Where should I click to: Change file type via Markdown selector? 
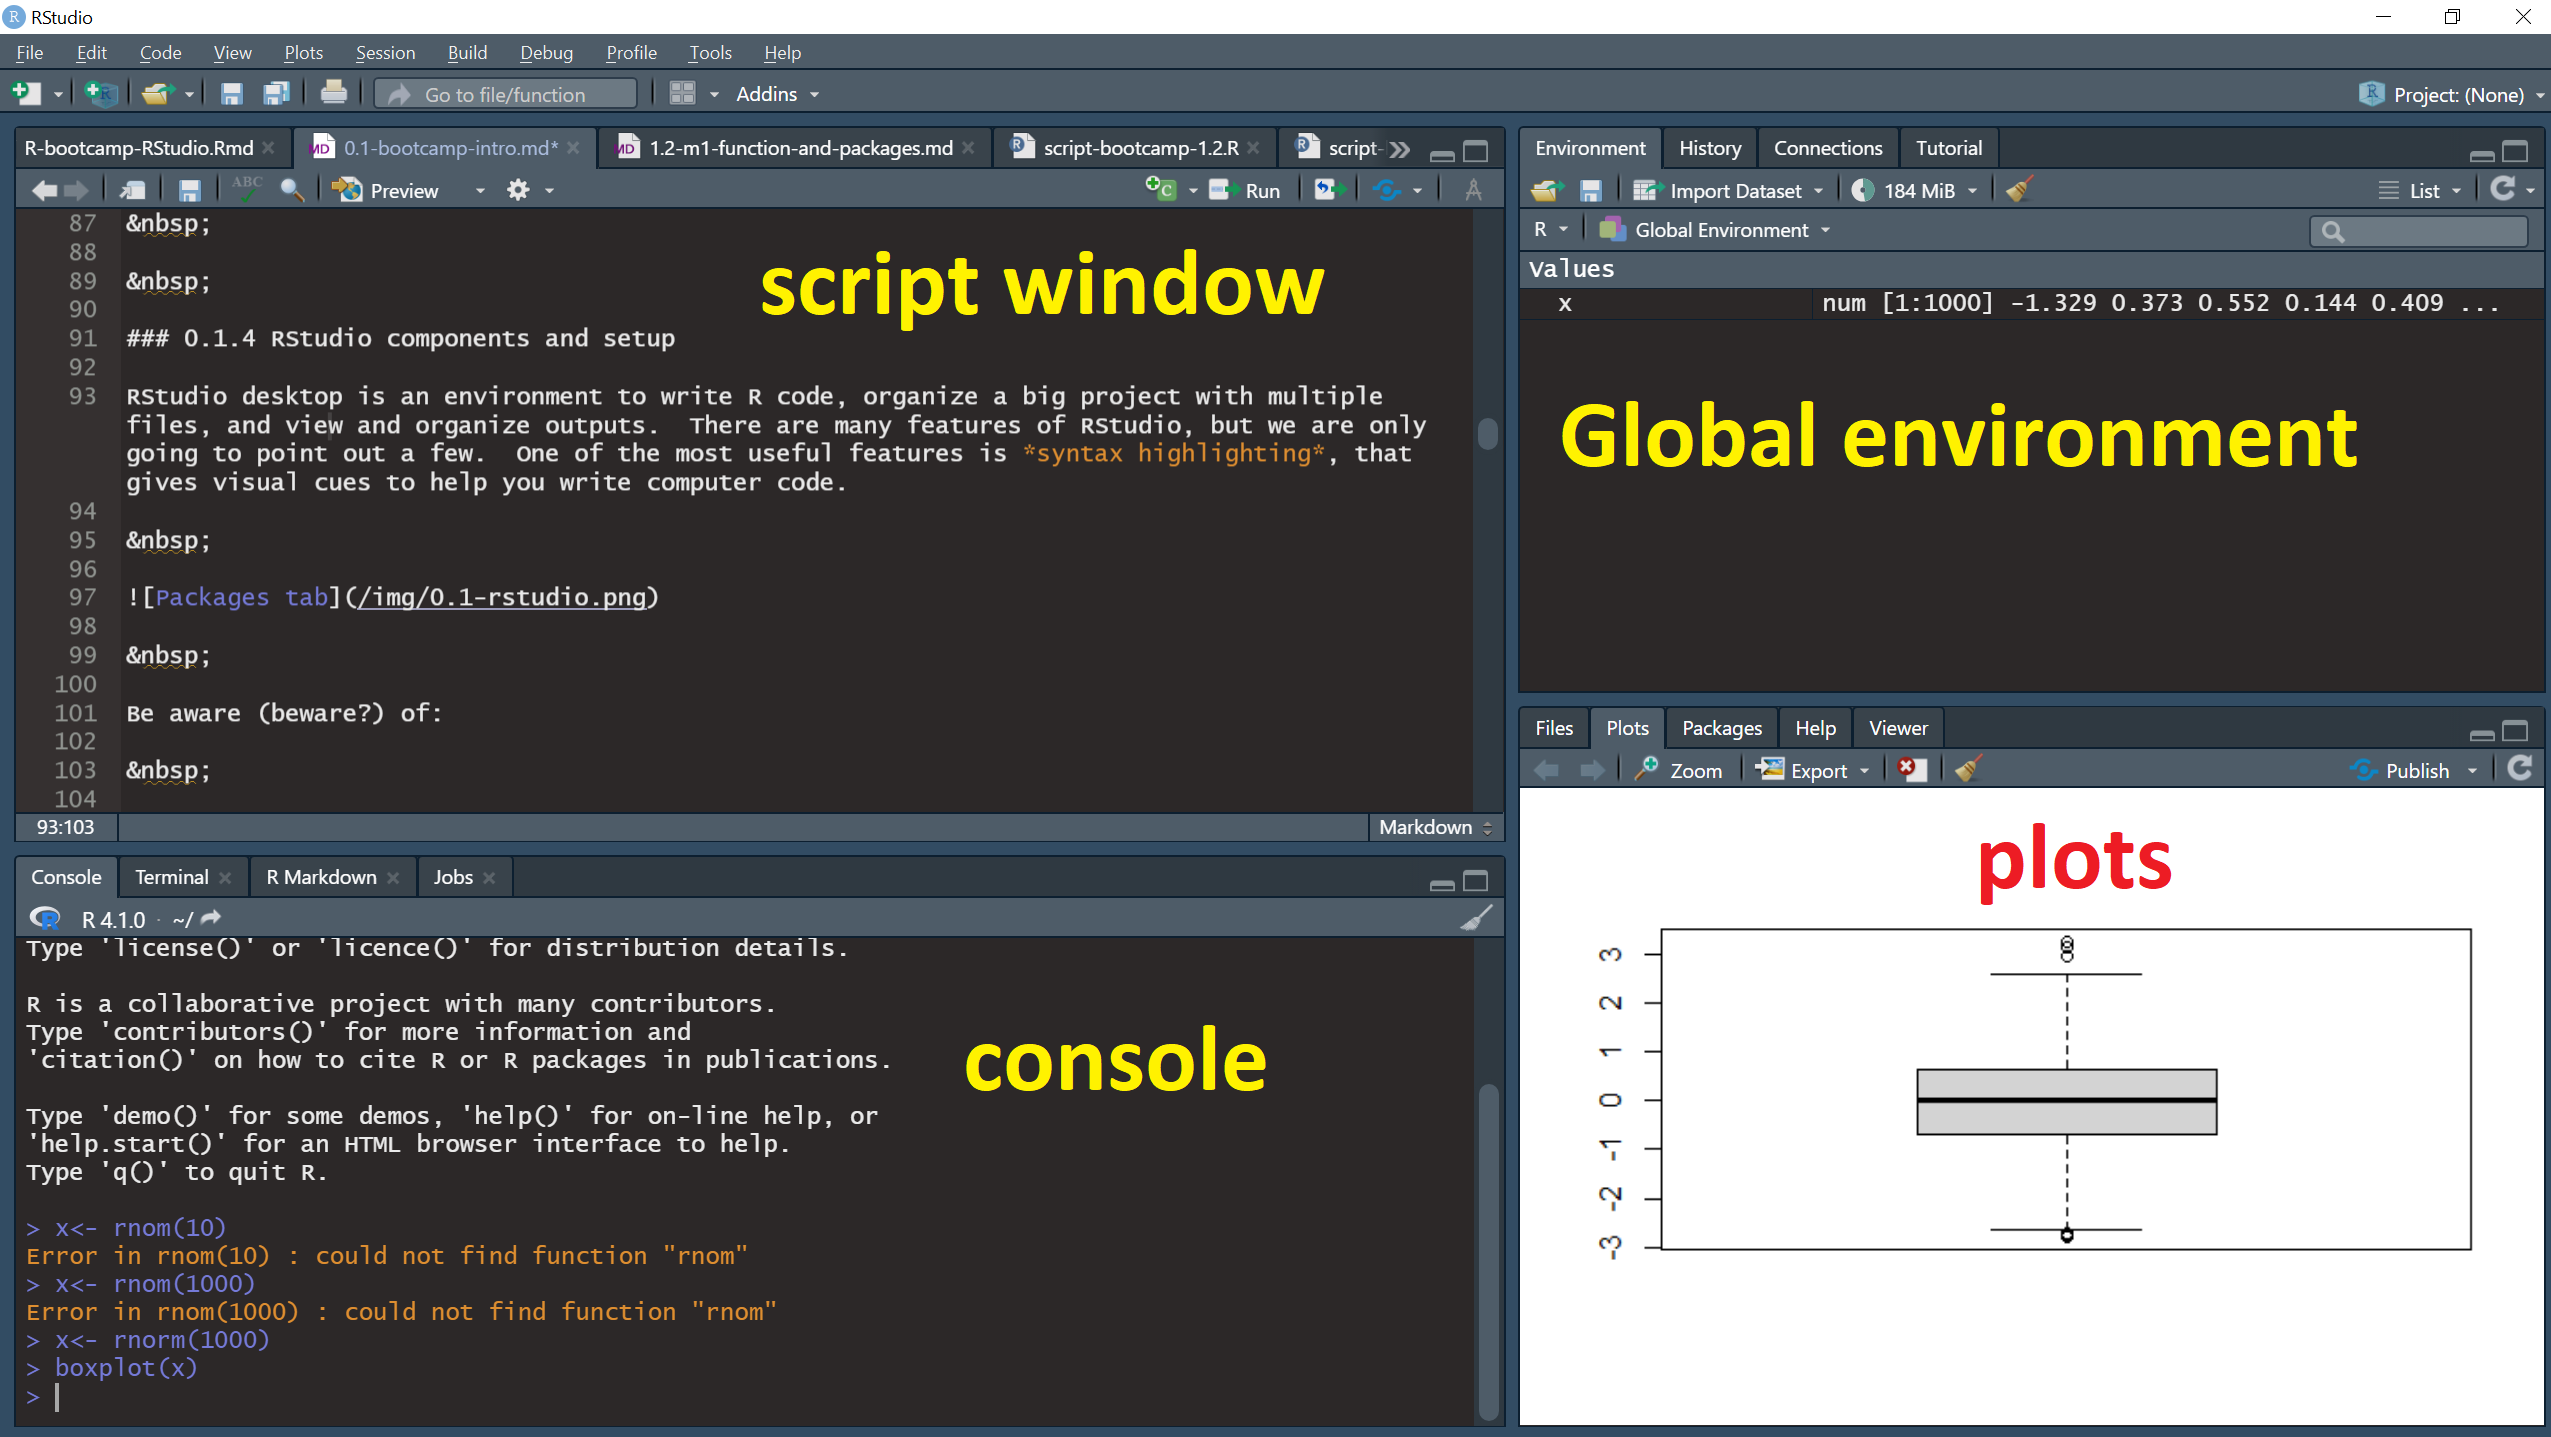coord(1434,827)
